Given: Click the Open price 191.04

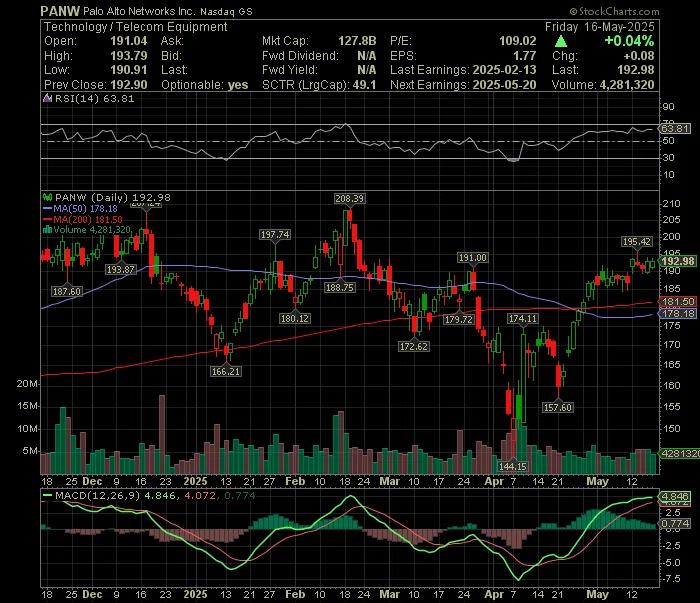Looking at the screenshot, I should (129, 41).
